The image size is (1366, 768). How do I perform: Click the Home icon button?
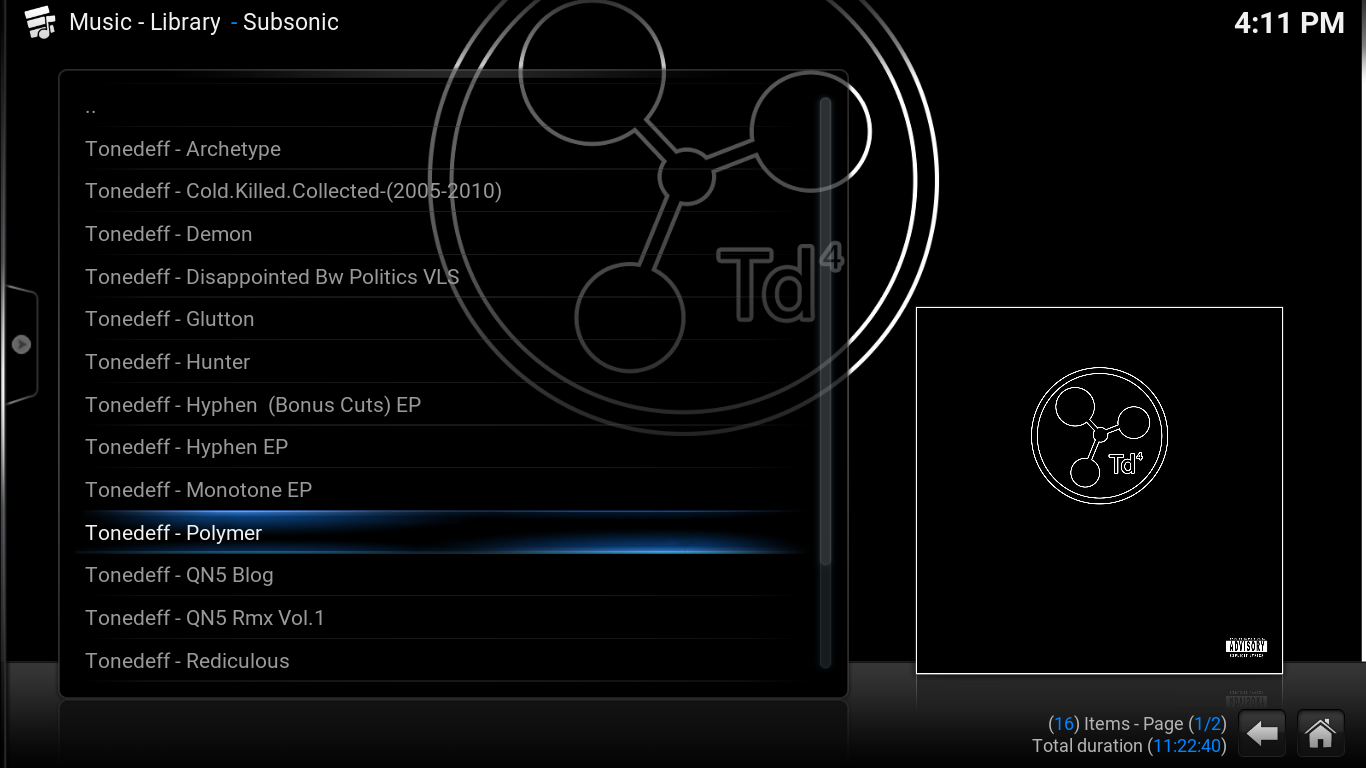[x=1320, y=734]
